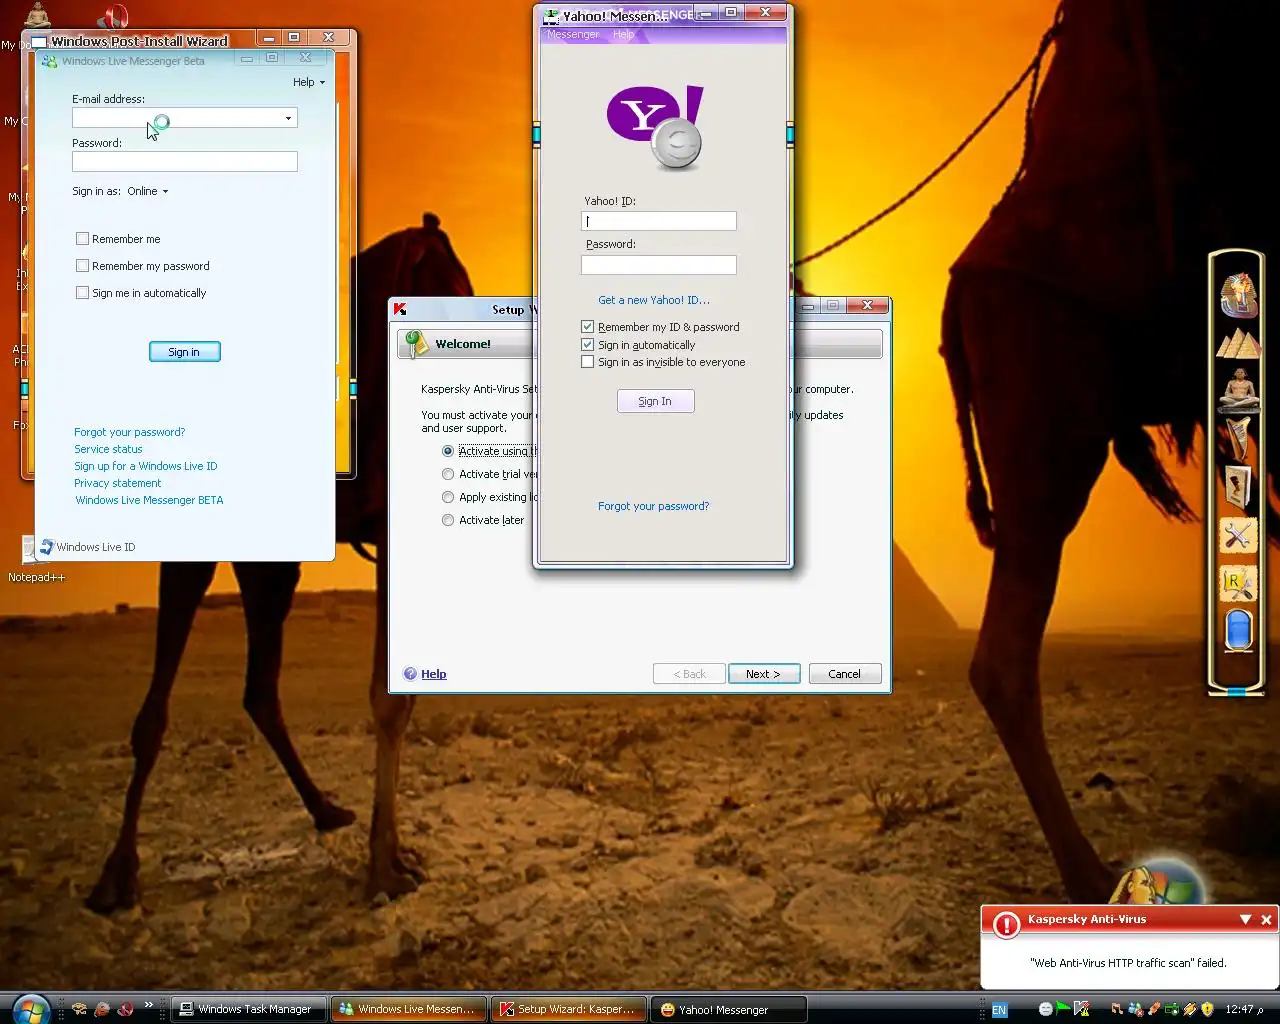The image size is (1280, 1024).
Task: Switch to Windows Live Messenger taskbar button
Action: [x=410, y=1009]
